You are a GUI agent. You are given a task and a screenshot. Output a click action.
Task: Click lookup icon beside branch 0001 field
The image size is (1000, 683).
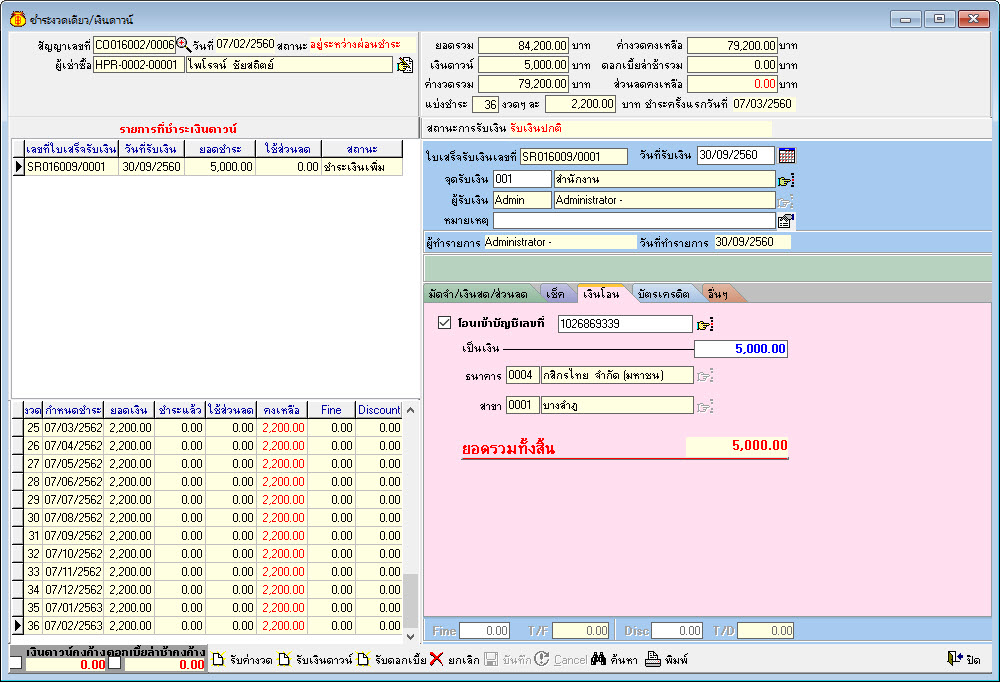tap(704, 406)
